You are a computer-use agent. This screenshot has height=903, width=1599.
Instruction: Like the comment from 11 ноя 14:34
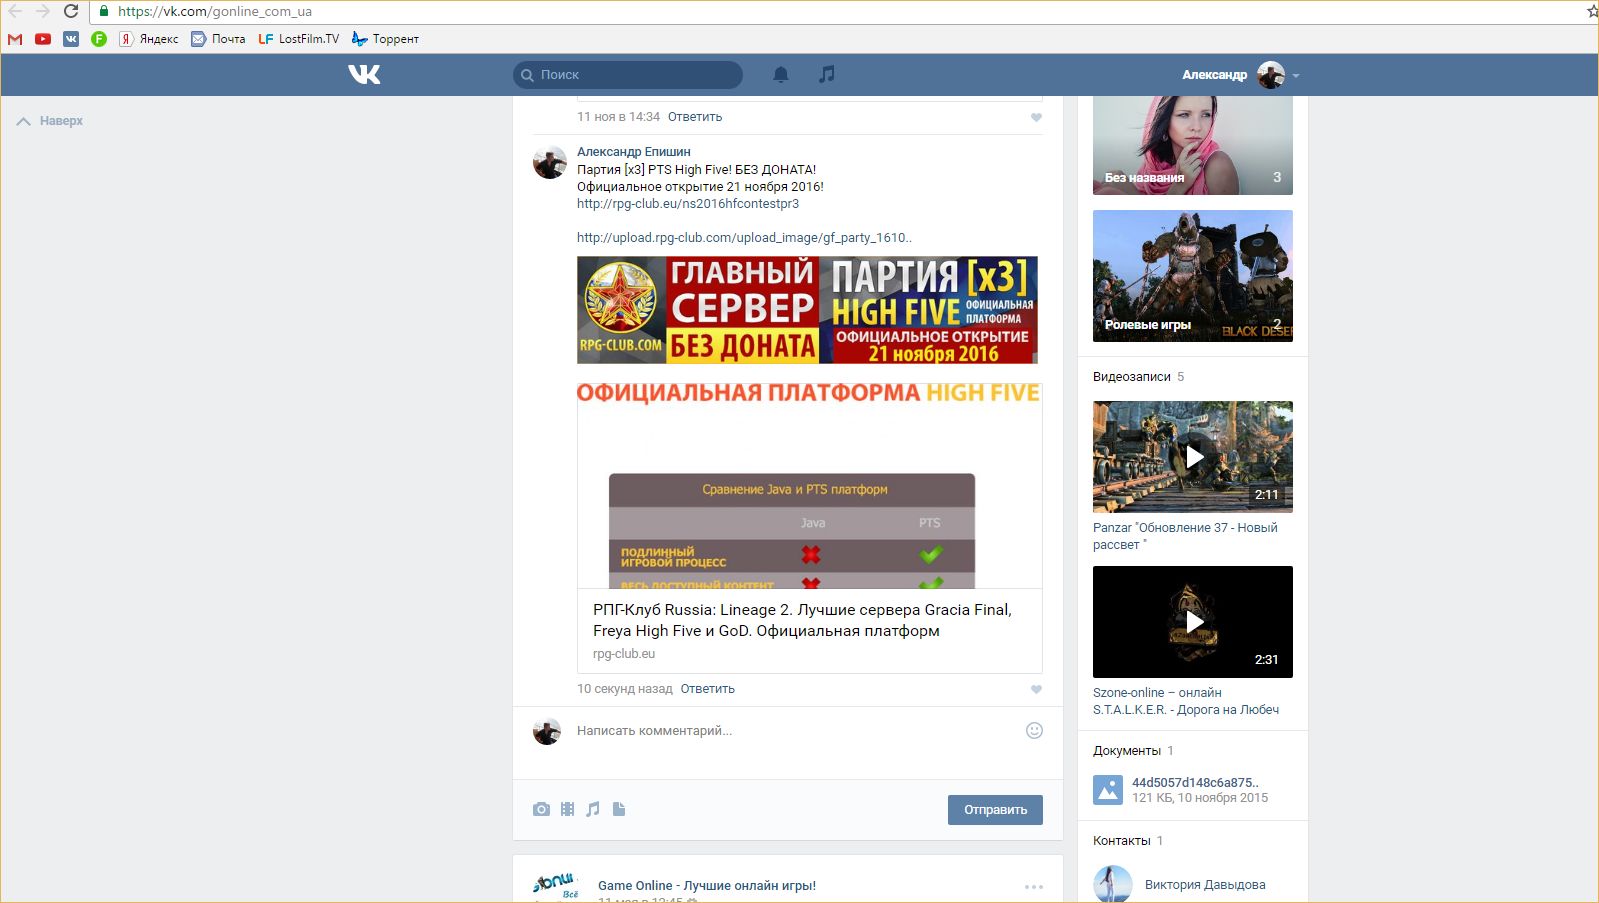coord(1036,117)
